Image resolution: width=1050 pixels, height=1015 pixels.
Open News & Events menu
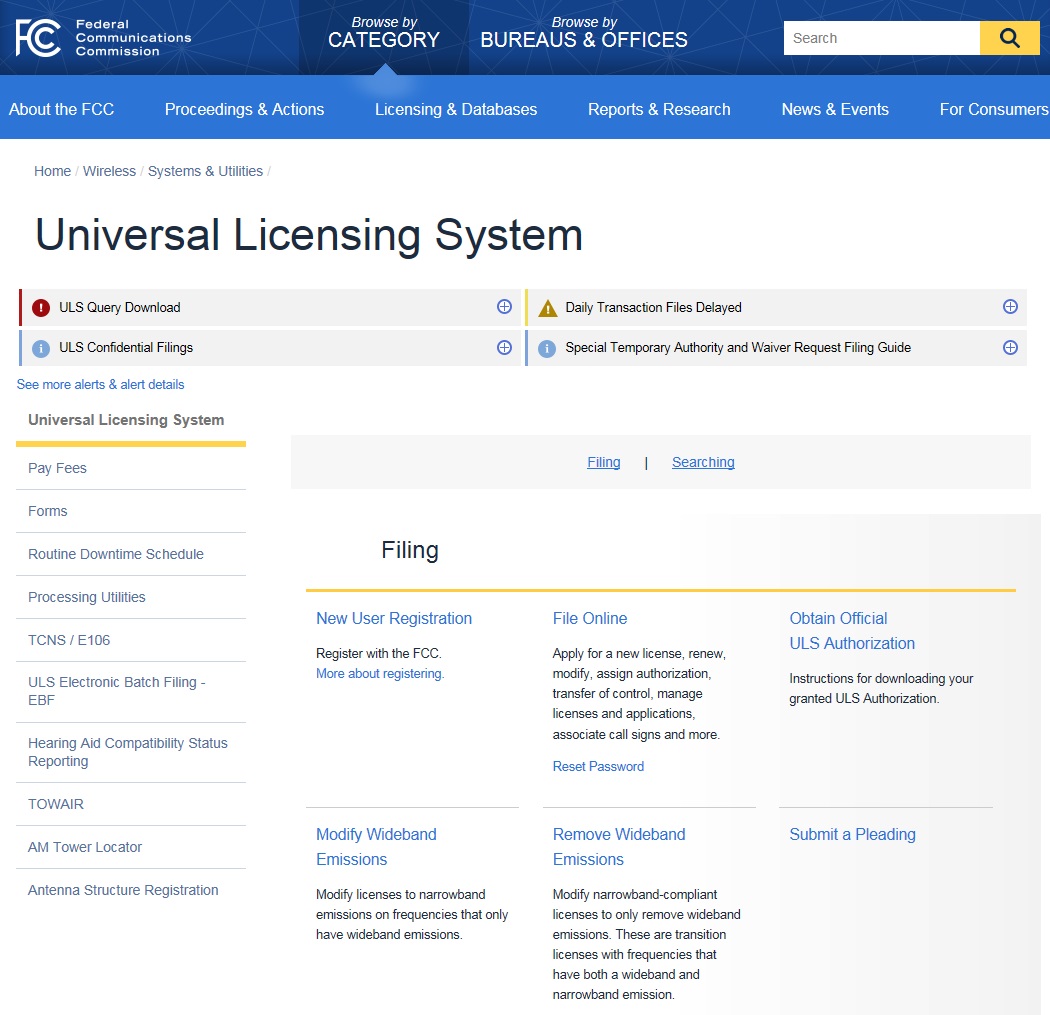(835, 109)
